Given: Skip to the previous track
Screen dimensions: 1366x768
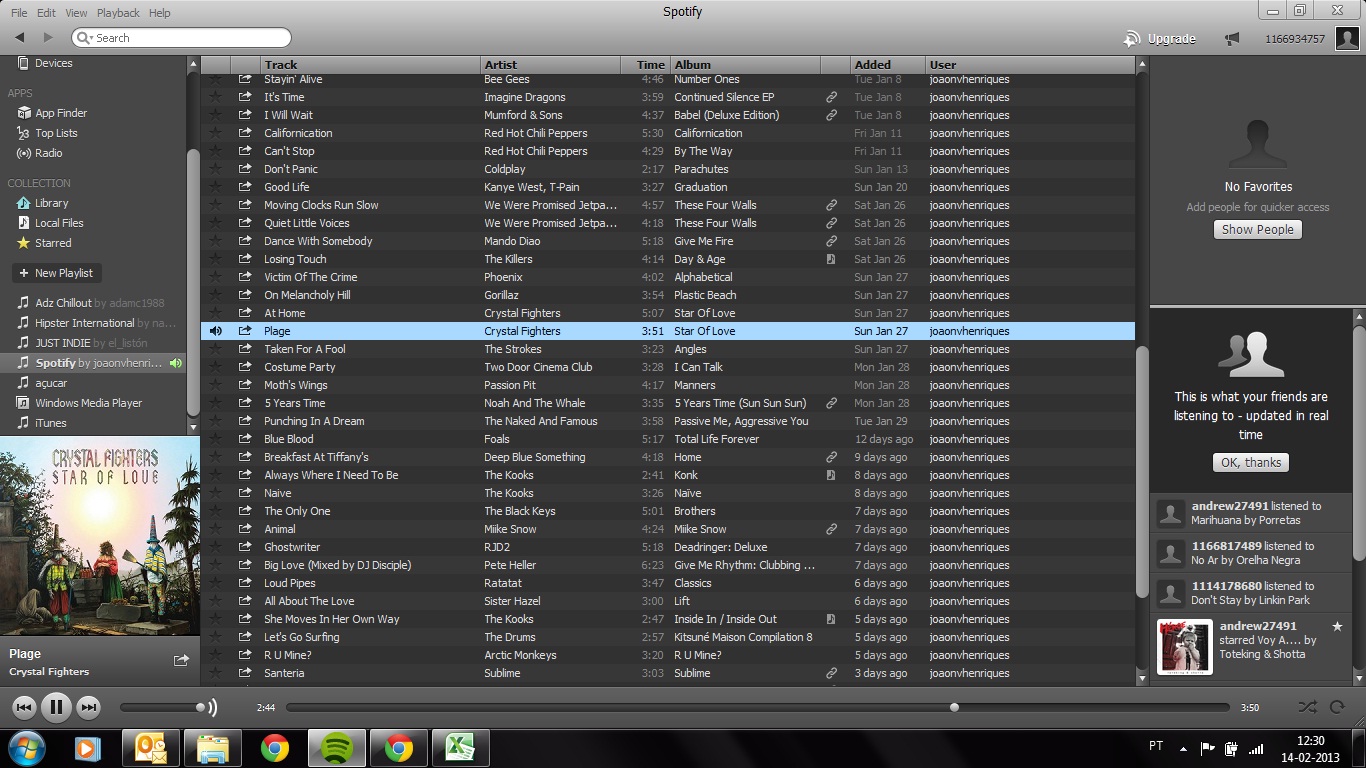Looking at the screenshot, I should (24, 708).
